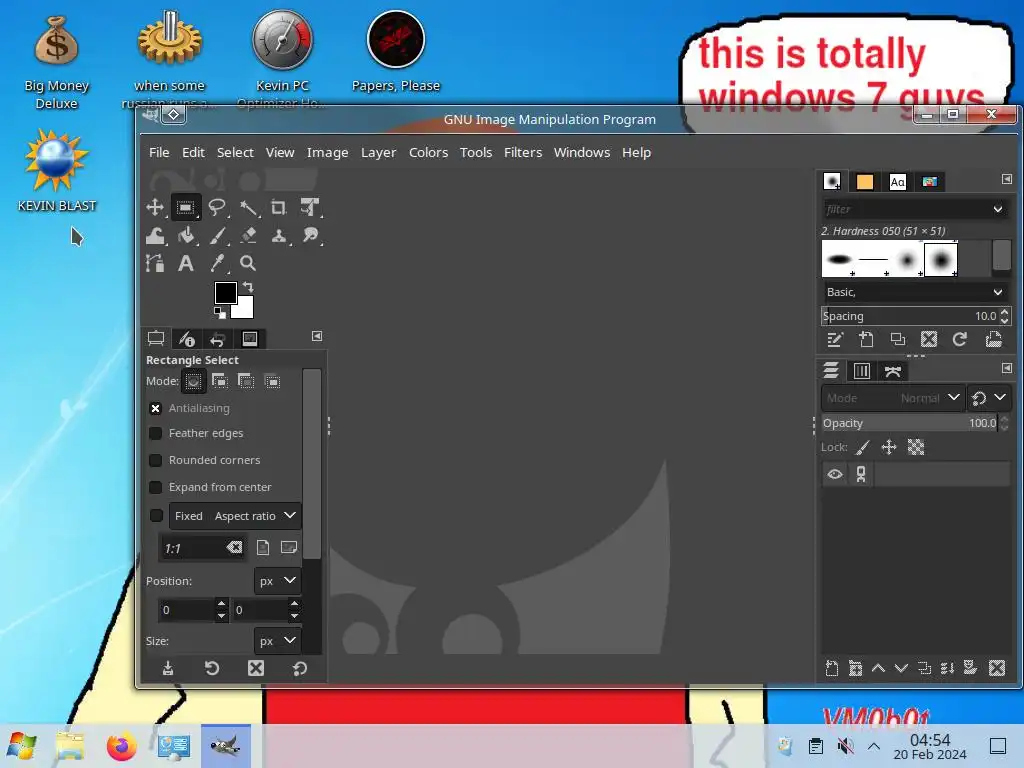The width and height of the screenshot is (1024, 768).
Task: Select the Paintbrush tool
Action: [x=217, y=236]
